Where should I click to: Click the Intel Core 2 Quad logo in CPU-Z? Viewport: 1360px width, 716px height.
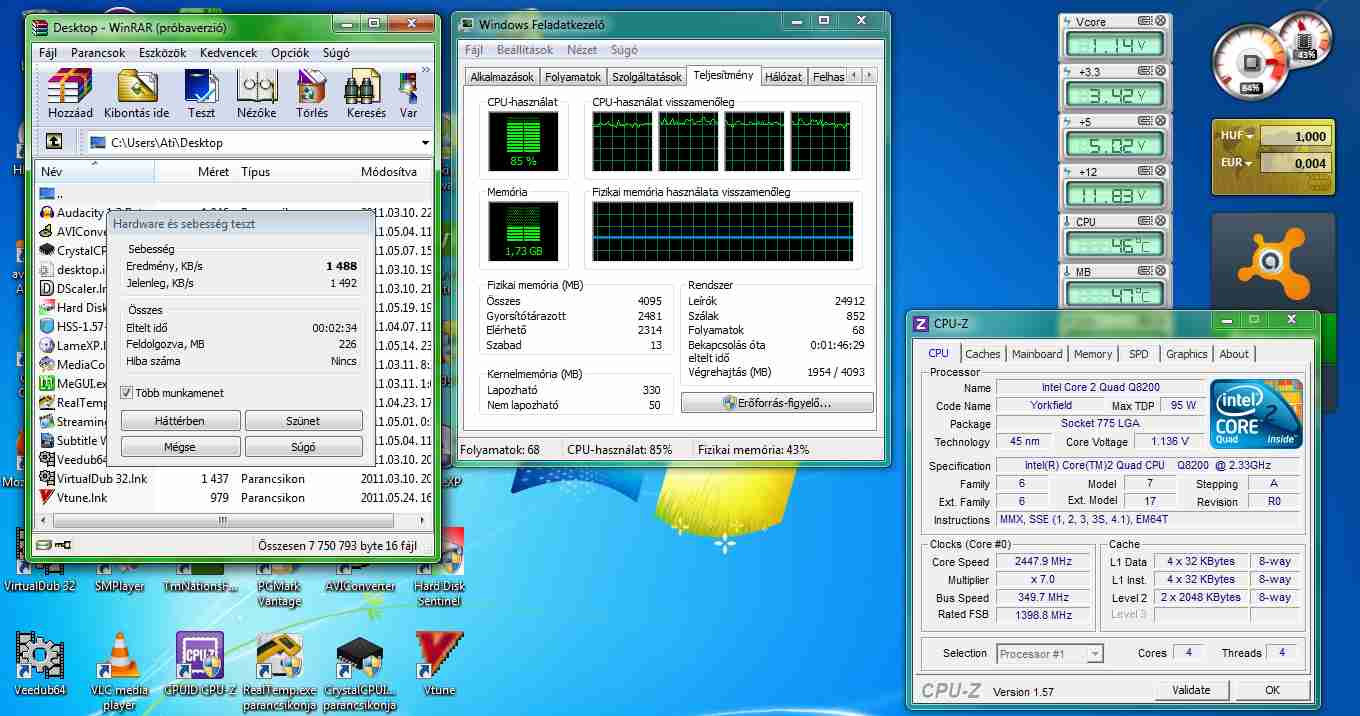click(1257, 415)
